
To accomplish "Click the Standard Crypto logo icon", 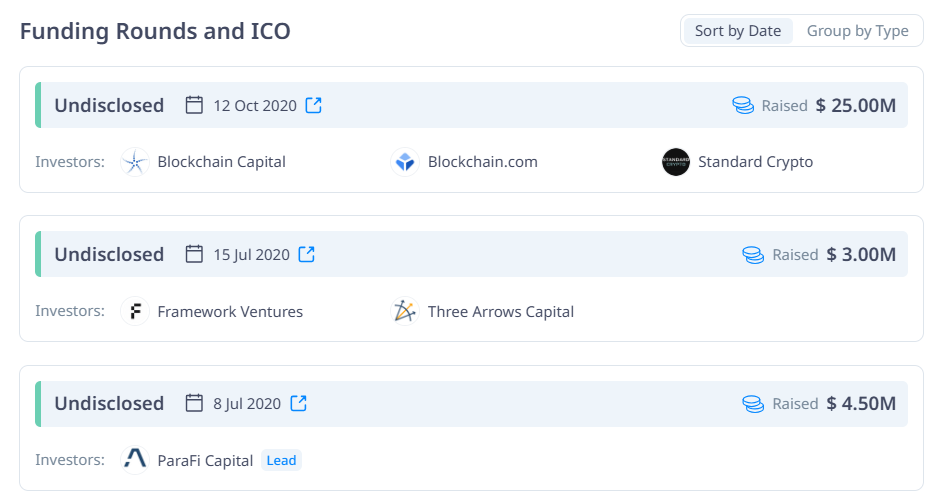I will click(x=676, y=162).
